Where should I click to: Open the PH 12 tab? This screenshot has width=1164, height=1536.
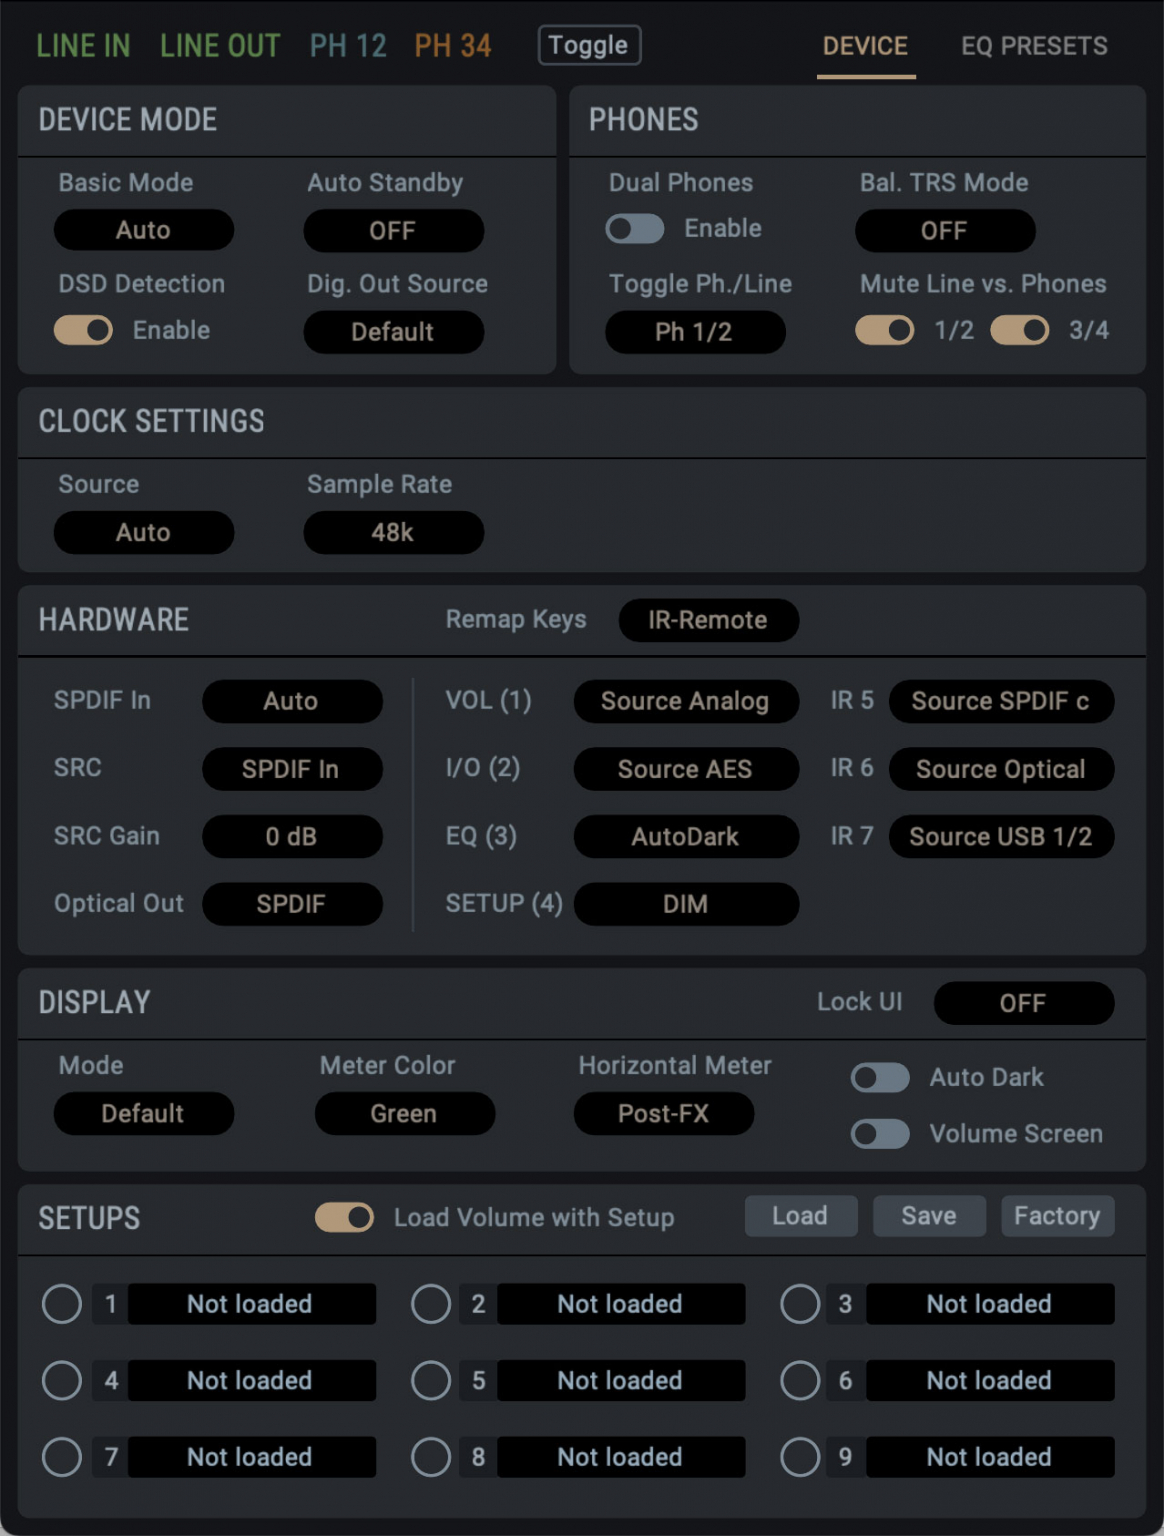[348, 46]
